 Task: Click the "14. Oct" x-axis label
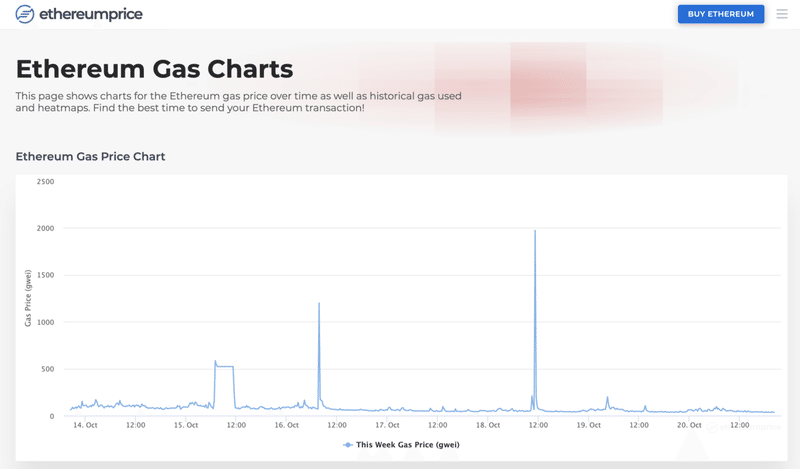pyautogui.click(x=85, y=425)
